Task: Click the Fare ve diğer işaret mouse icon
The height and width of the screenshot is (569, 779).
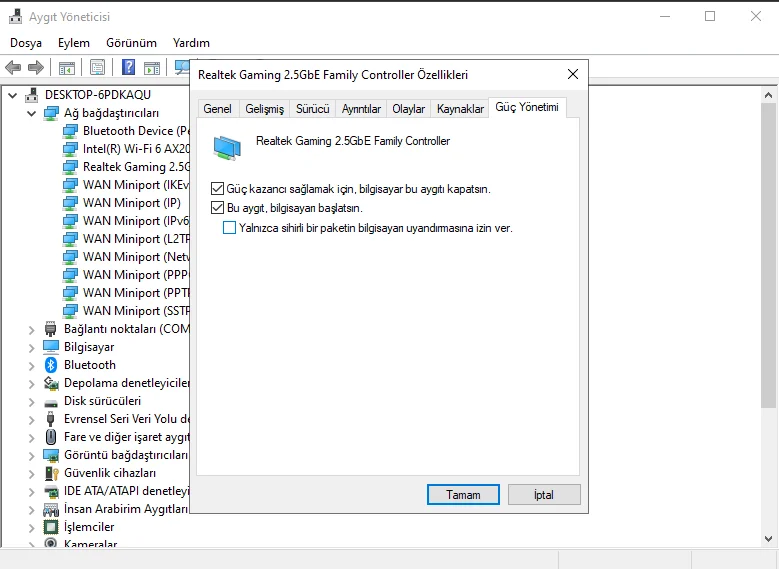Action: pyautogui.click(x=51, y=437)
